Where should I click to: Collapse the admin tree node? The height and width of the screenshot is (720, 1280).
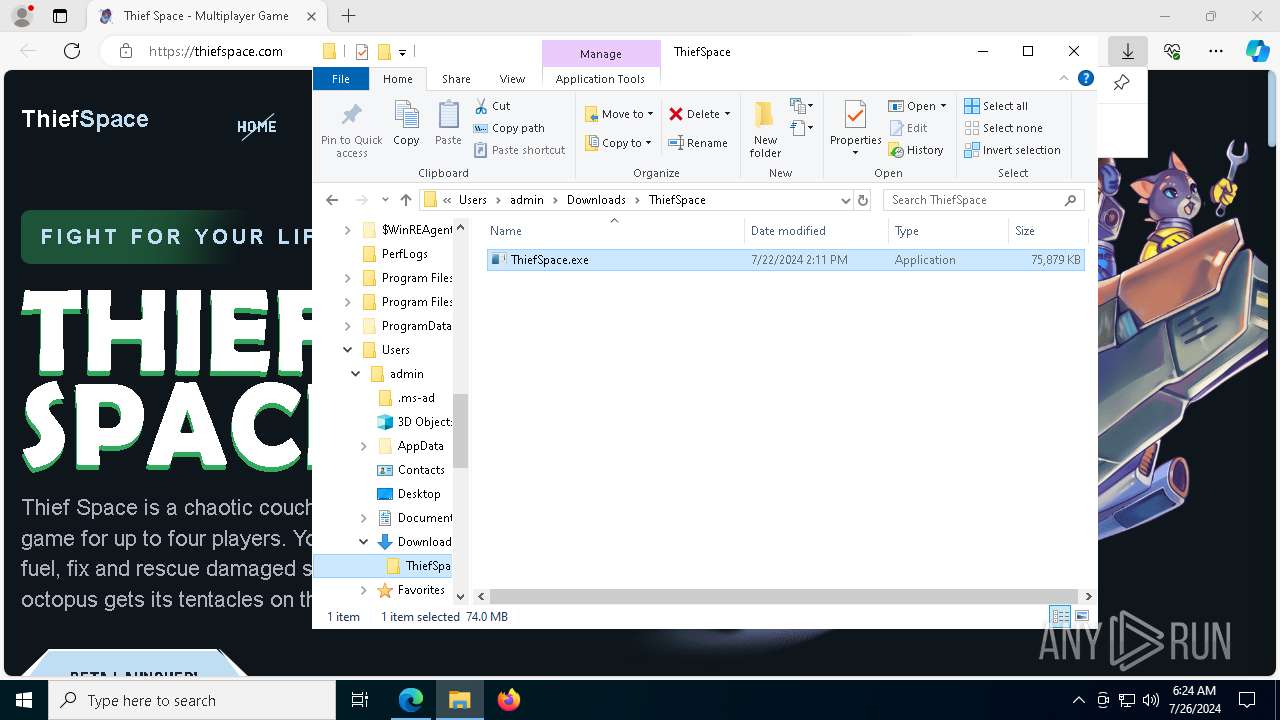point(355,374)
